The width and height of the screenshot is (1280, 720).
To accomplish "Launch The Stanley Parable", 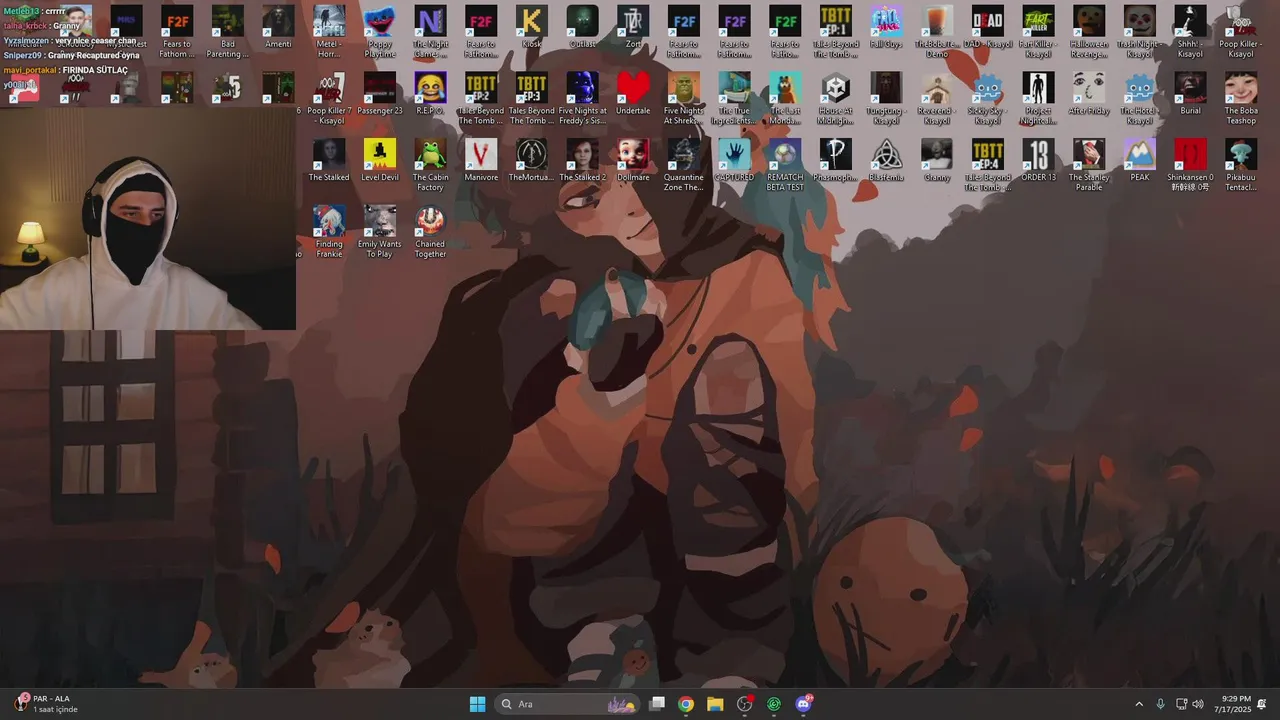I will click(x=1089, y=166).
